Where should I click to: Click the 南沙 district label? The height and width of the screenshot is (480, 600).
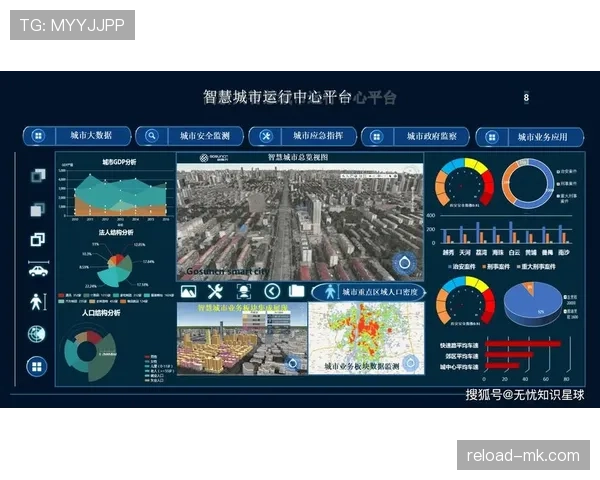click(x=564, y=253)
